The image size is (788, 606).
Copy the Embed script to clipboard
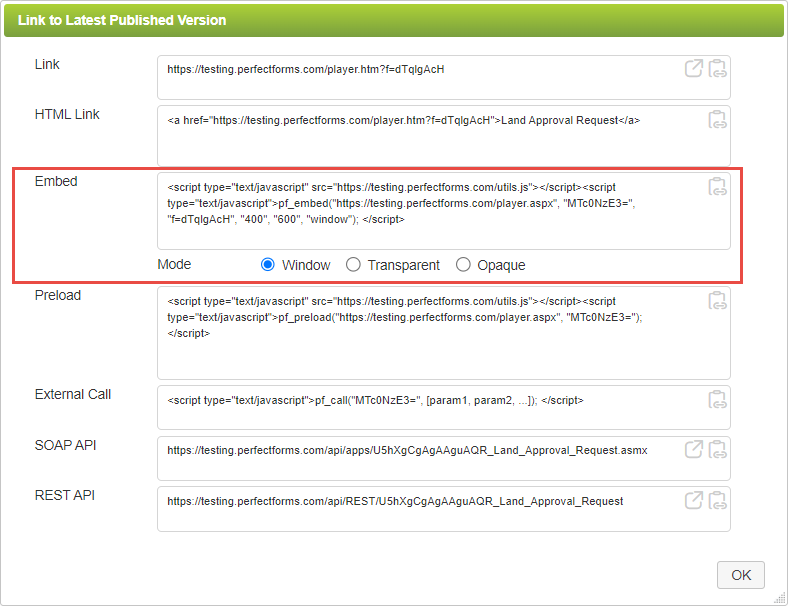(717, 186)
